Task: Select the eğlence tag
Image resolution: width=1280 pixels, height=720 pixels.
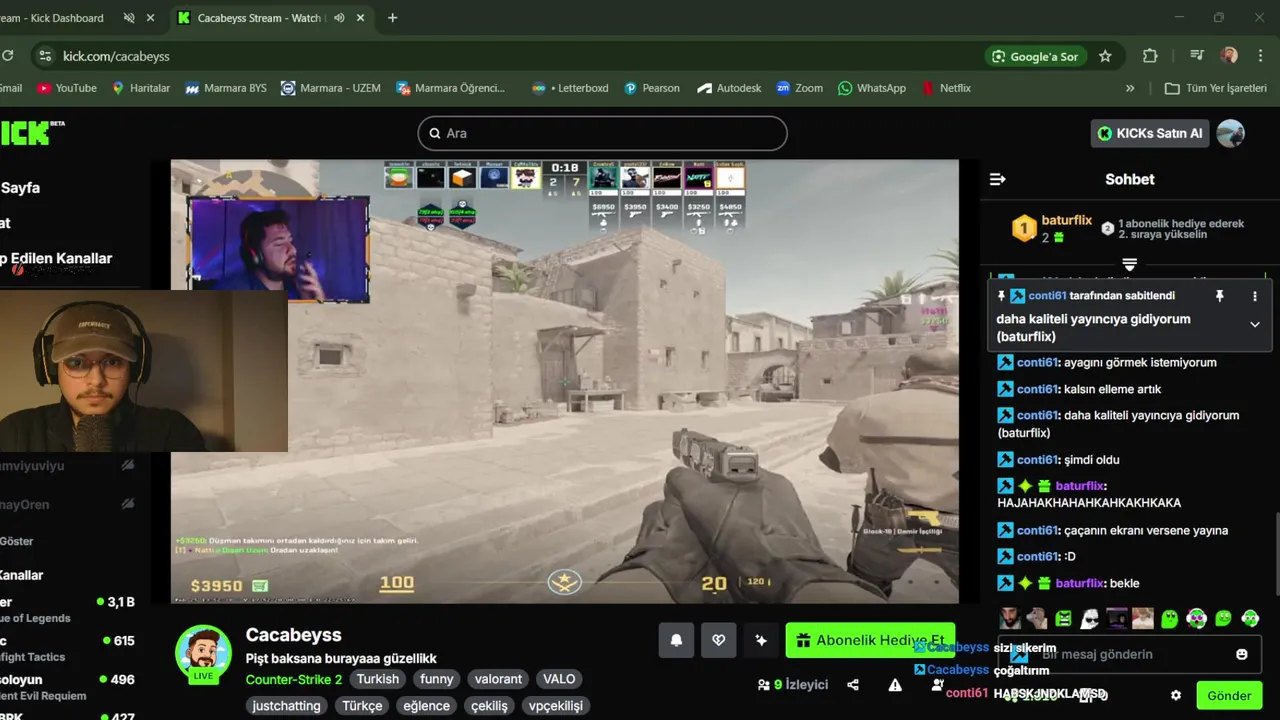Action: point(427,706)
